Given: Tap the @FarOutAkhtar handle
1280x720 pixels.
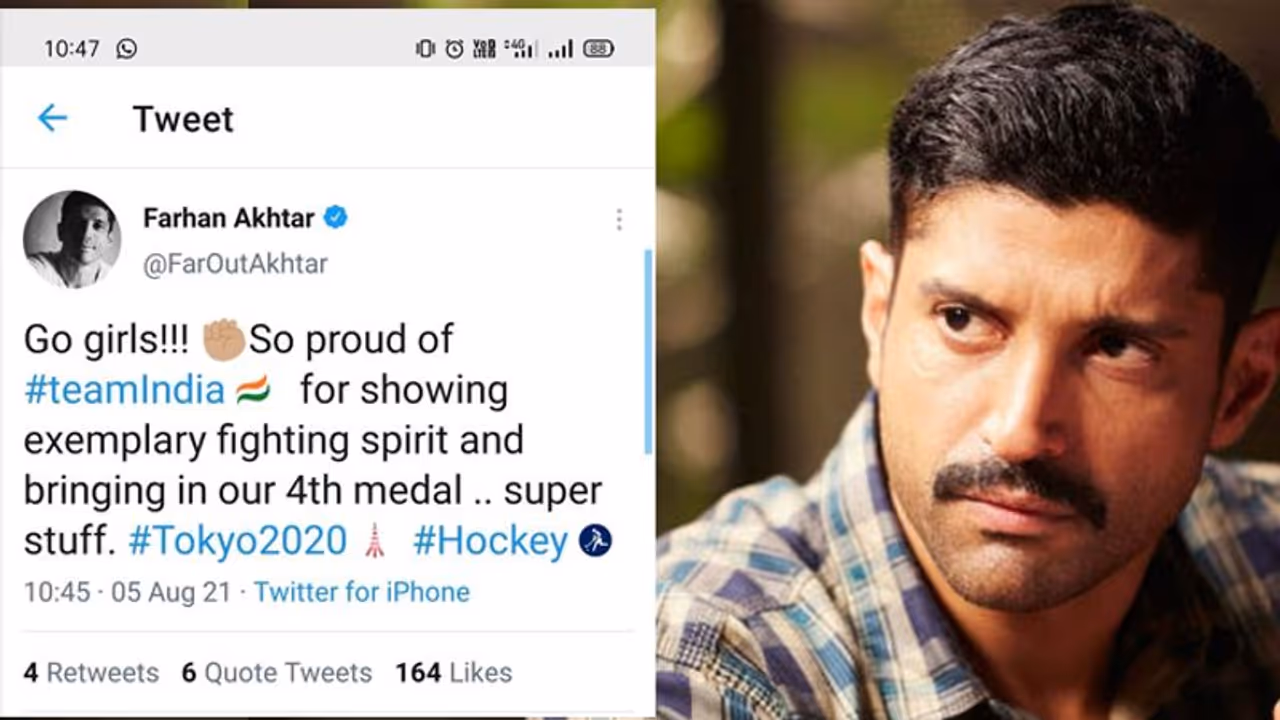Looking at the screenshot, I should pyautogui.click(x=235, y=264).
